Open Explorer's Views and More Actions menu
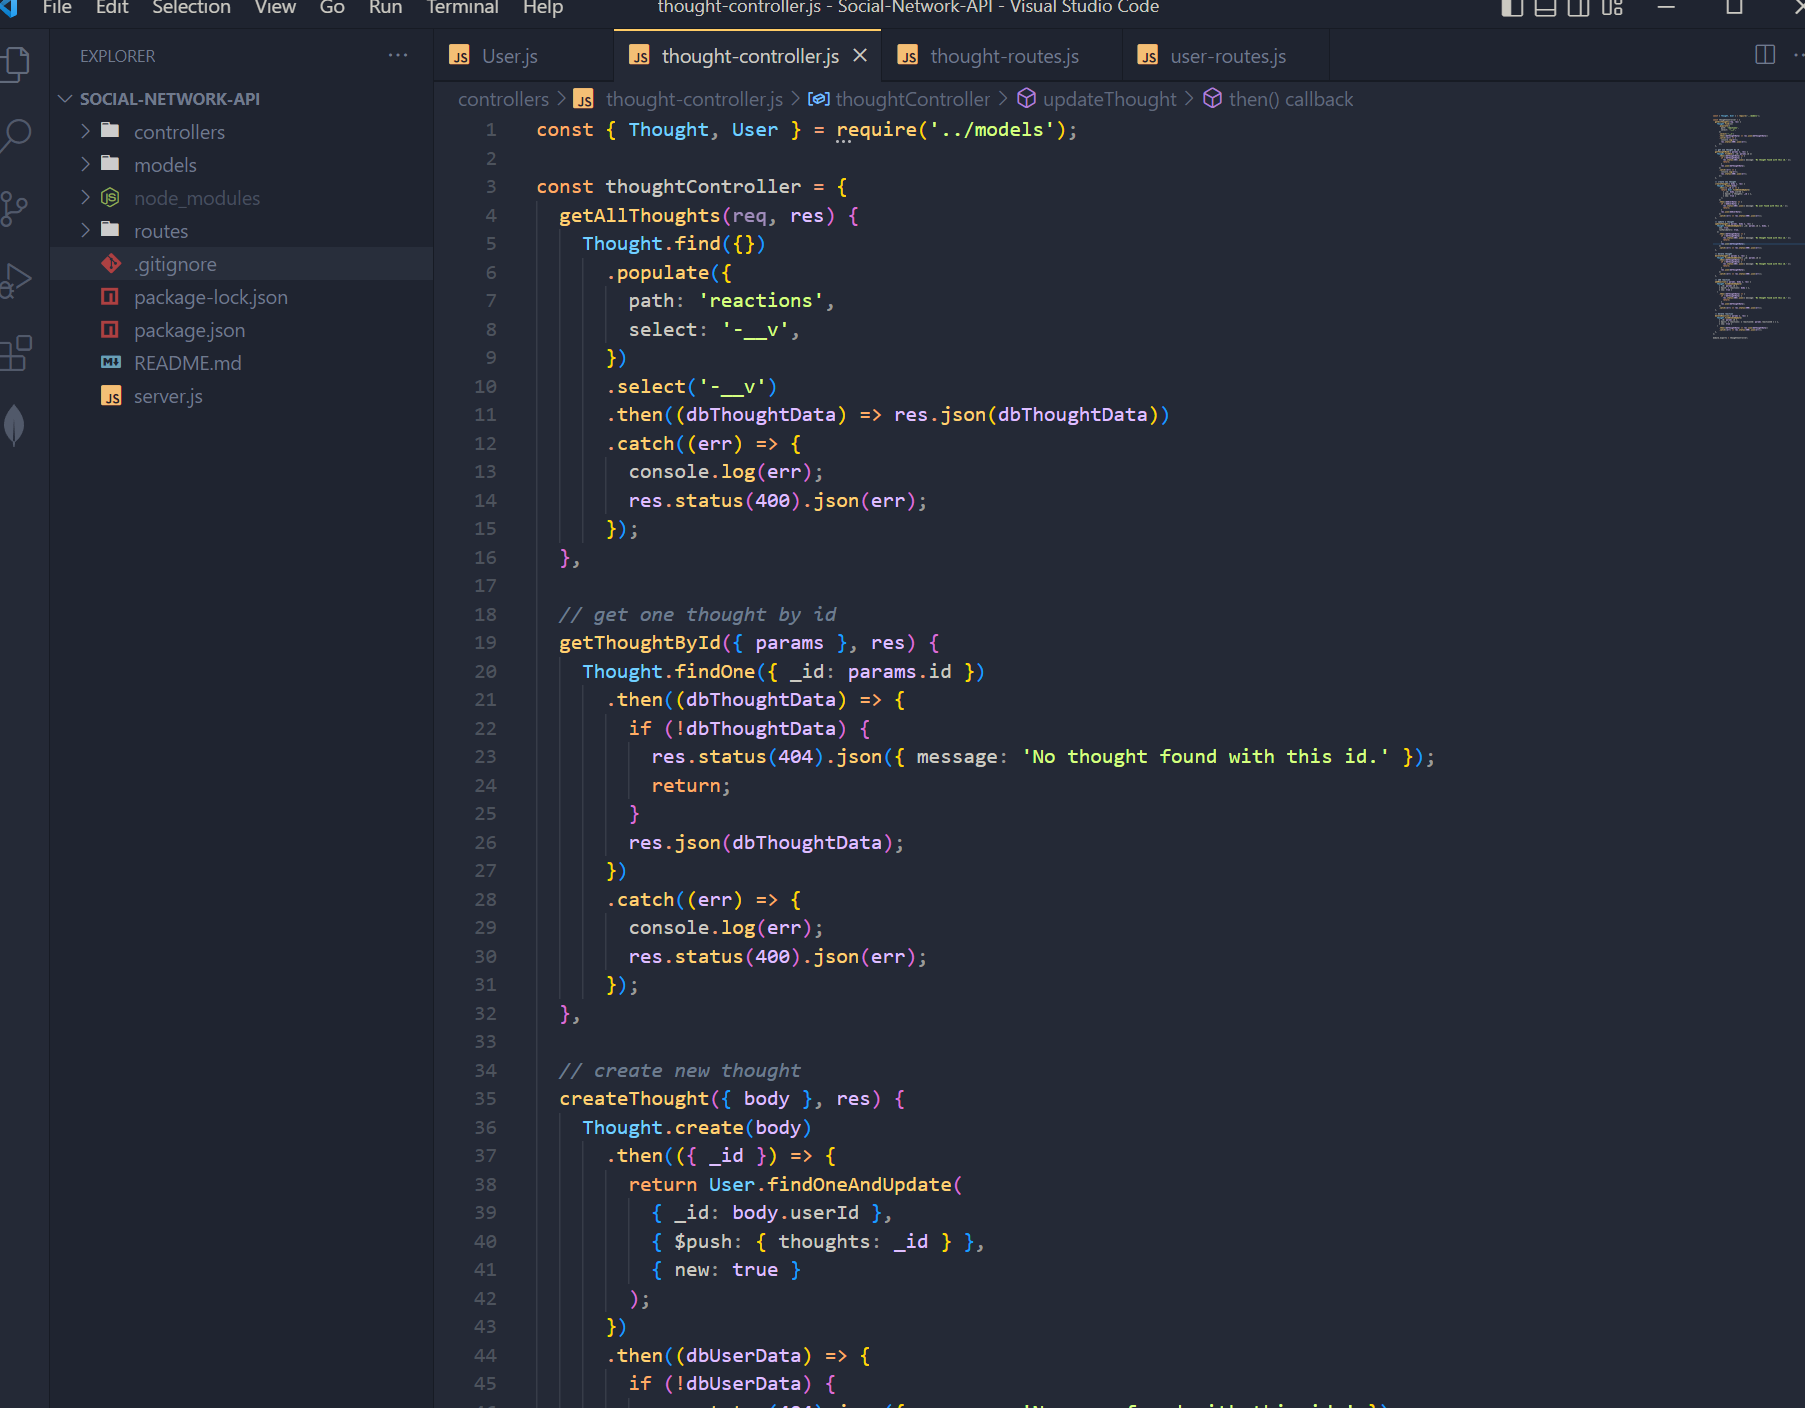Viewport: 1805px width, 1408px height. (x=398, y=55)
